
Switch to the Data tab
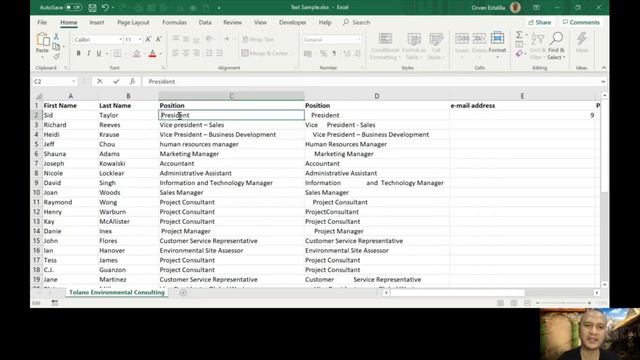pos(205,22)
